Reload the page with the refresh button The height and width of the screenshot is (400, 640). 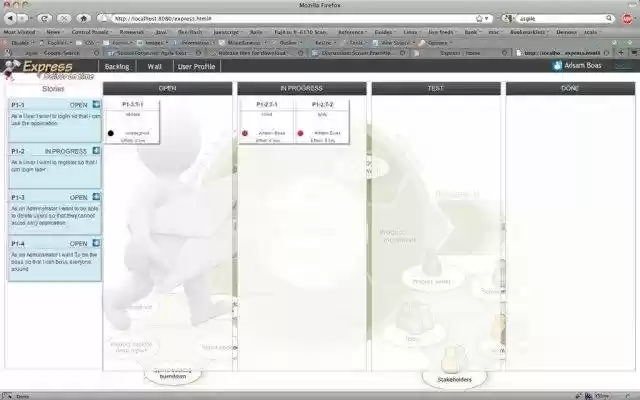[x=44, y=18]
